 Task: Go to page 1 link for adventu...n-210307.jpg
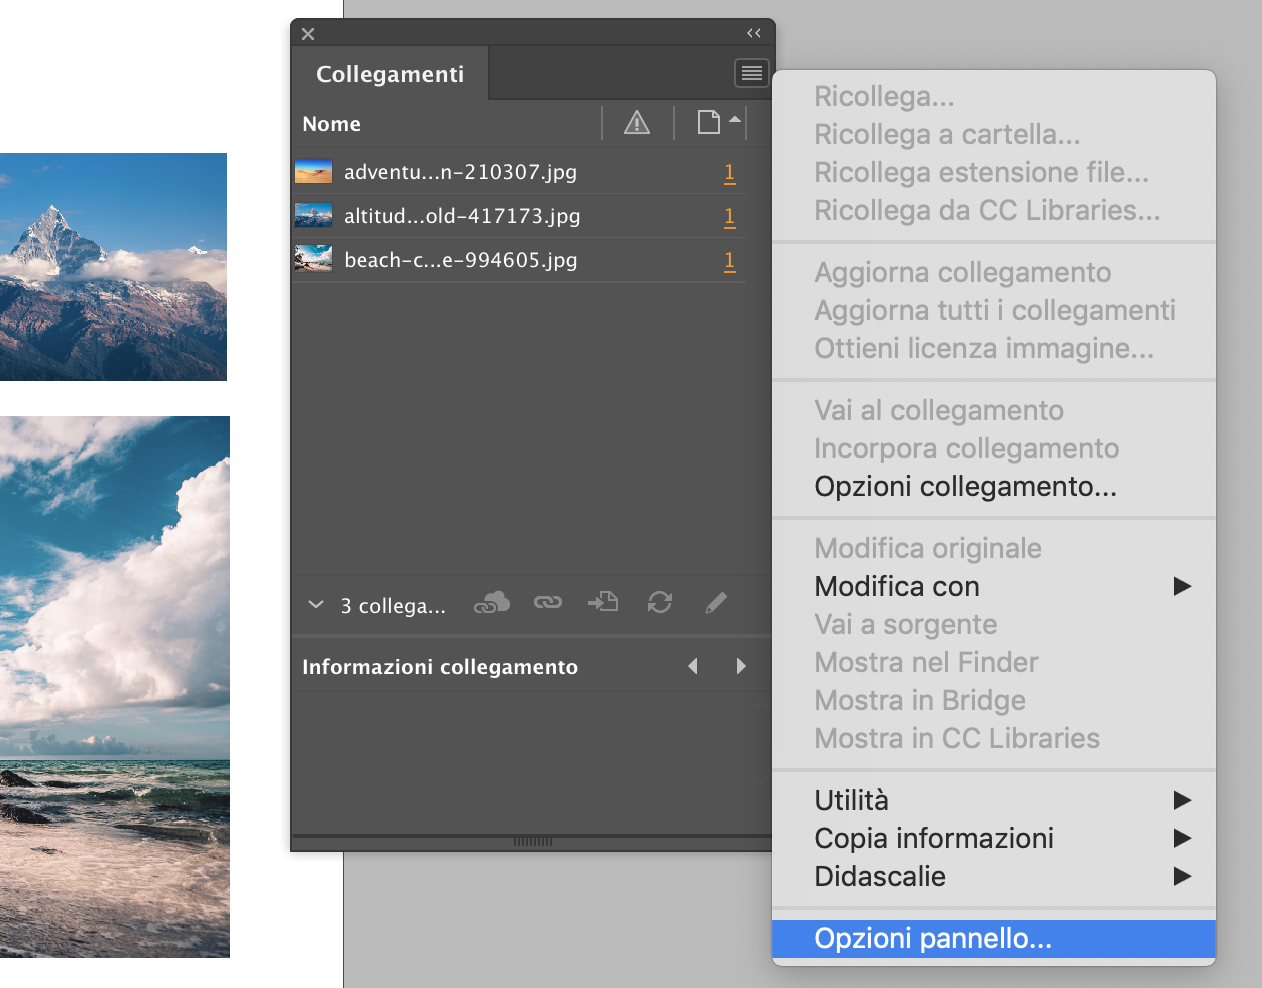(x=730, y=172)
